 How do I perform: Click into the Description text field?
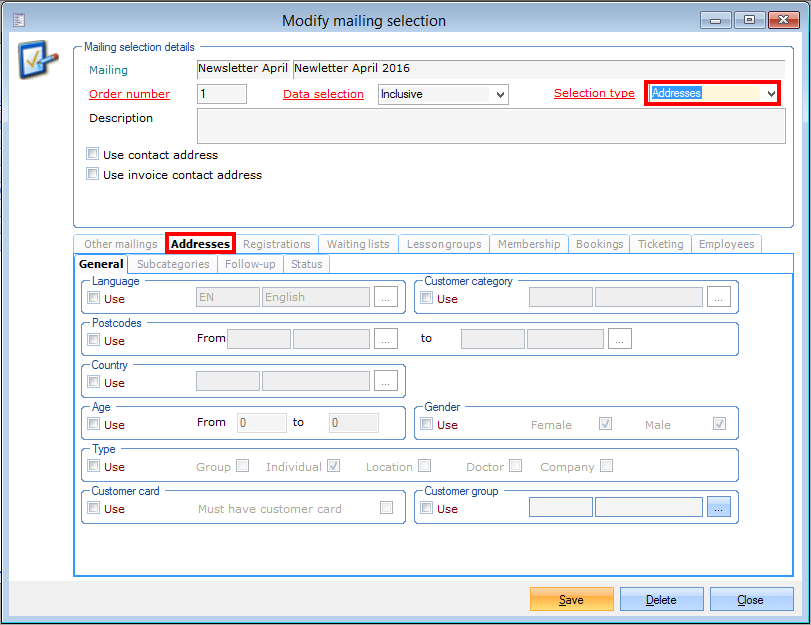tap(490, 127)
